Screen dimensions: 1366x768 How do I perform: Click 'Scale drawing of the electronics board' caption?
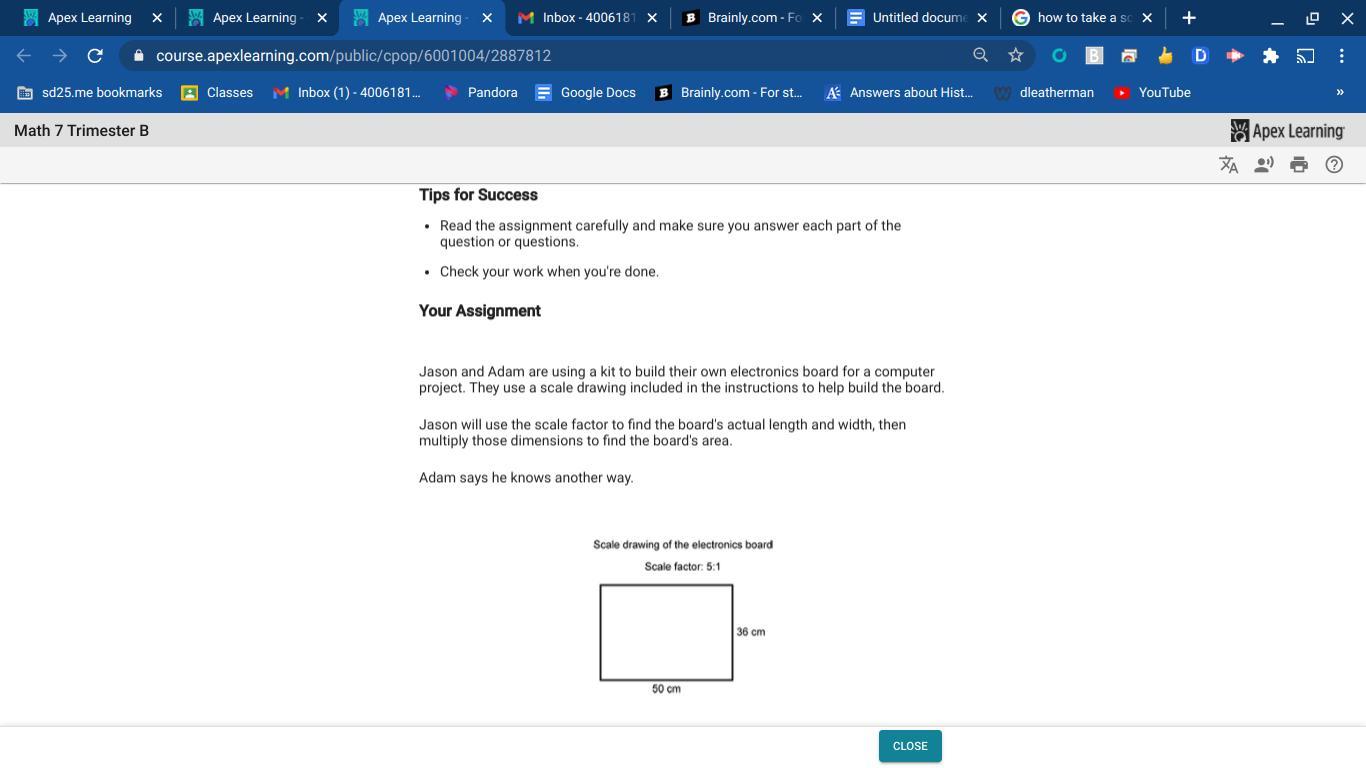tap(683, 545)
